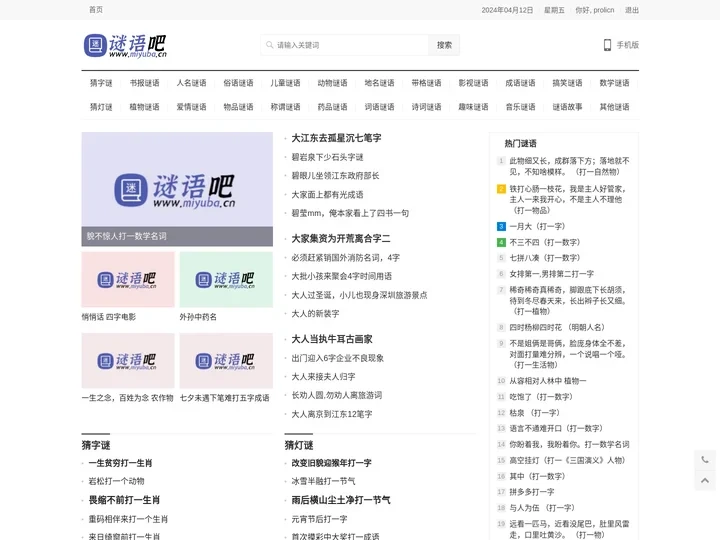Open thumbnail above 一生之念，百姓为念 农作物

(x=128, y=360)
